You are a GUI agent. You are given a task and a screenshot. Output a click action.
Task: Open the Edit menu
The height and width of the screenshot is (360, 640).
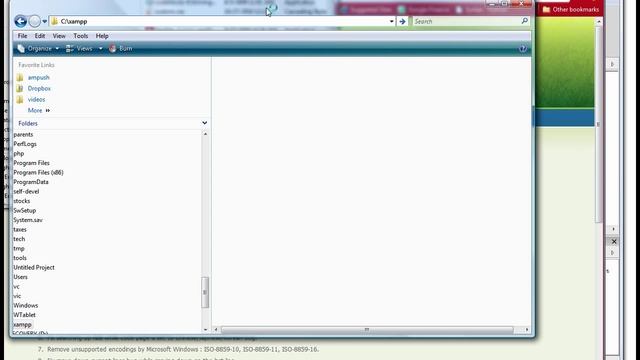[40, 36]
